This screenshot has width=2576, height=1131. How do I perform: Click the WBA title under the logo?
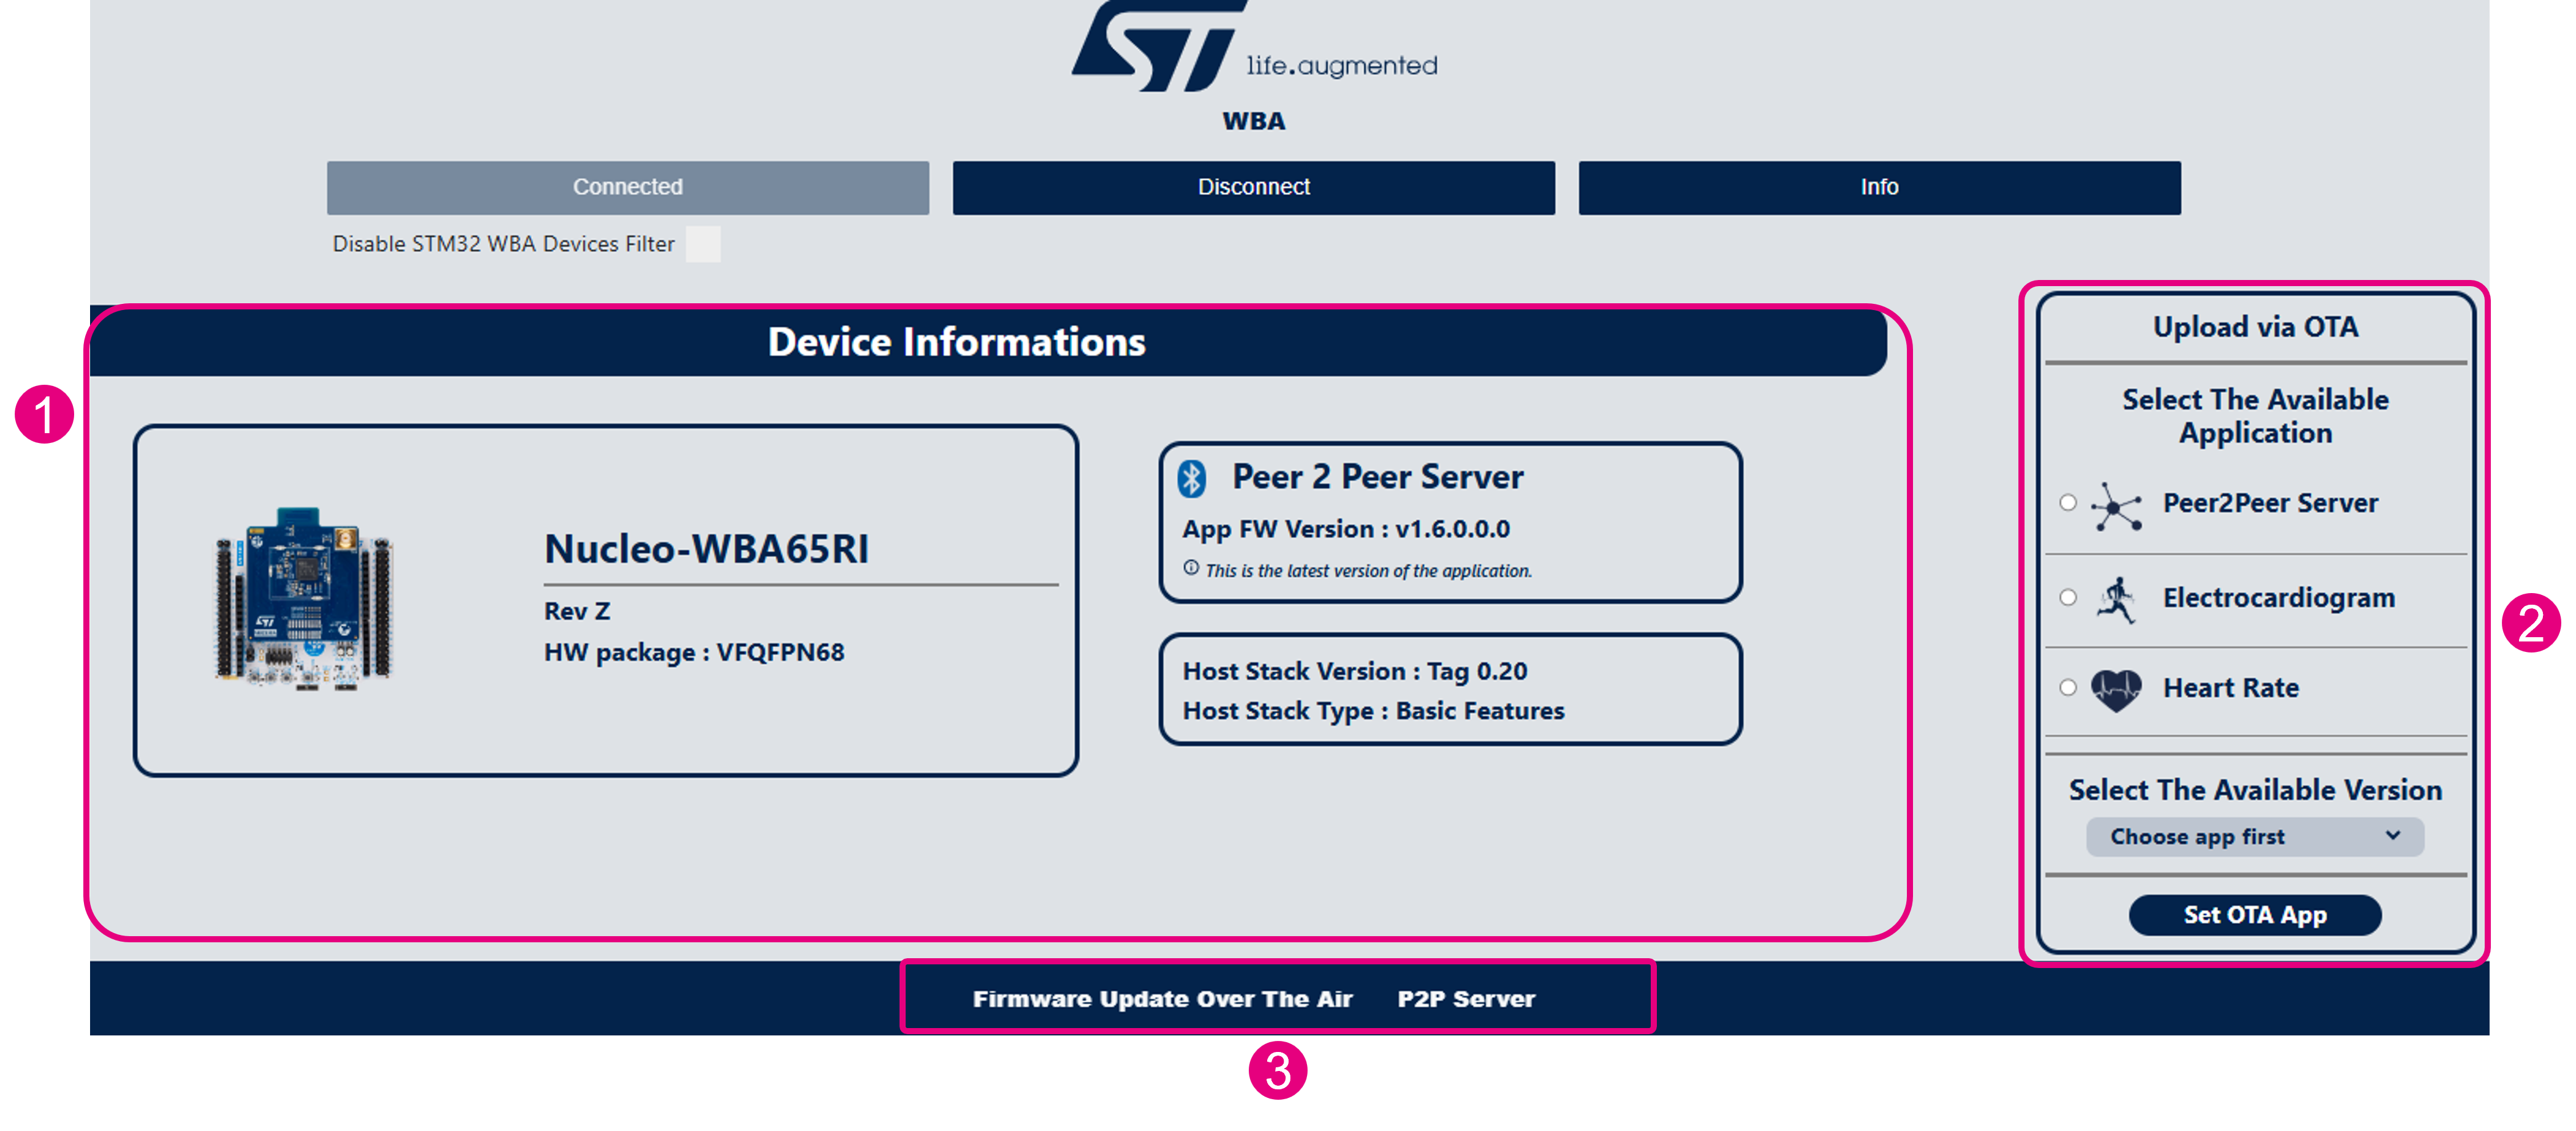(x=1253, y=121)
